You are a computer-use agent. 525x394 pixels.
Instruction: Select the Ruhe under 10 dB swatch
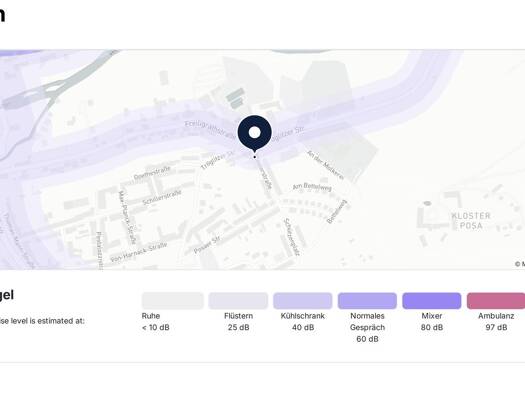[x=172, y=301]
